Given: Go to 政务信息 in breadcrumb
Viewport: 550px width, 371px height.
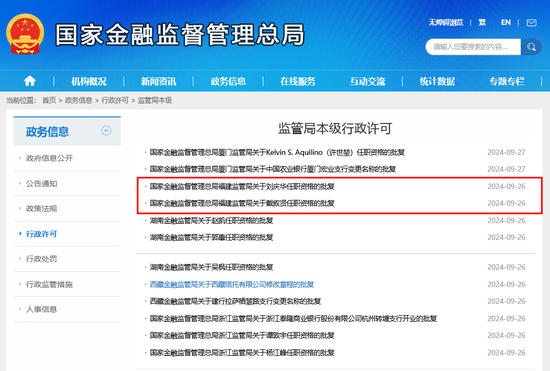Looking at the screenshot, I should (79, 101).
